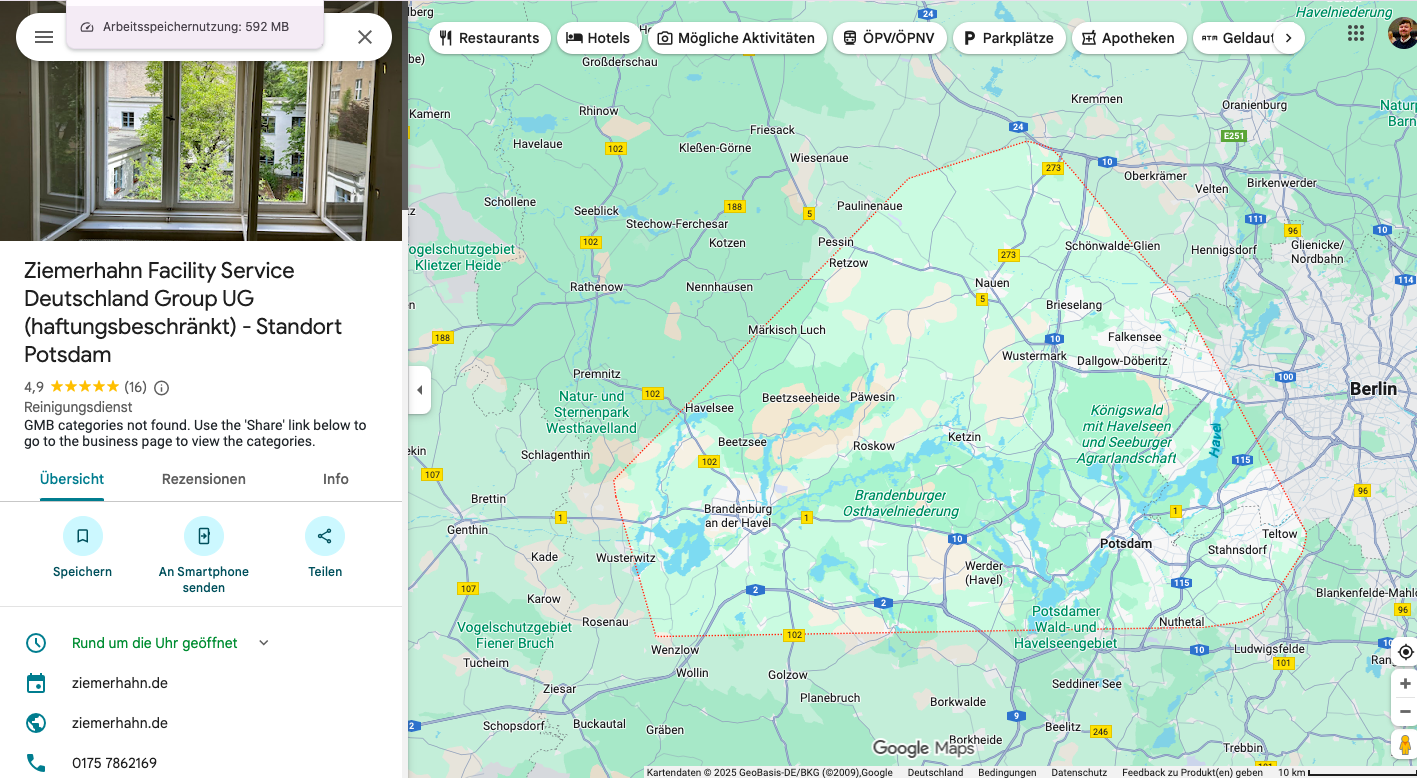Viewport: 1417px width, 778px height.
Task: Filter map by Restaurants
Action: point(490,38)
